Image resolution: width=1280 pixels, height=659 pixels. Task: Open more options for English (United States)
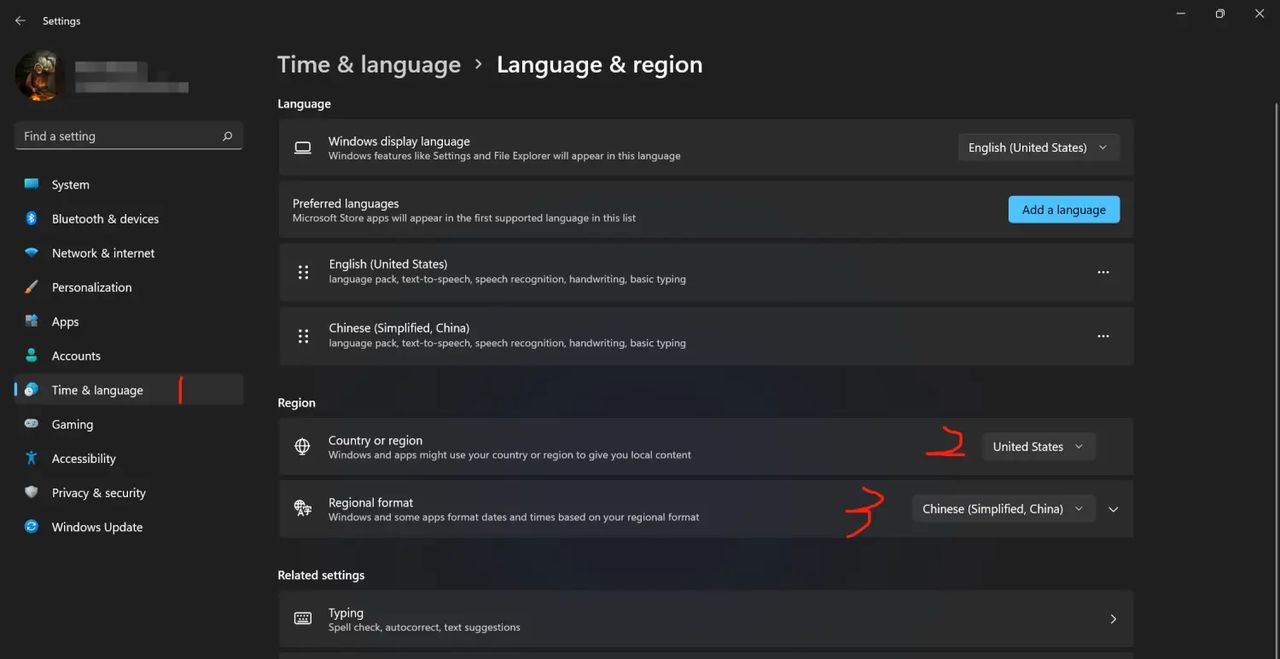1103,271
